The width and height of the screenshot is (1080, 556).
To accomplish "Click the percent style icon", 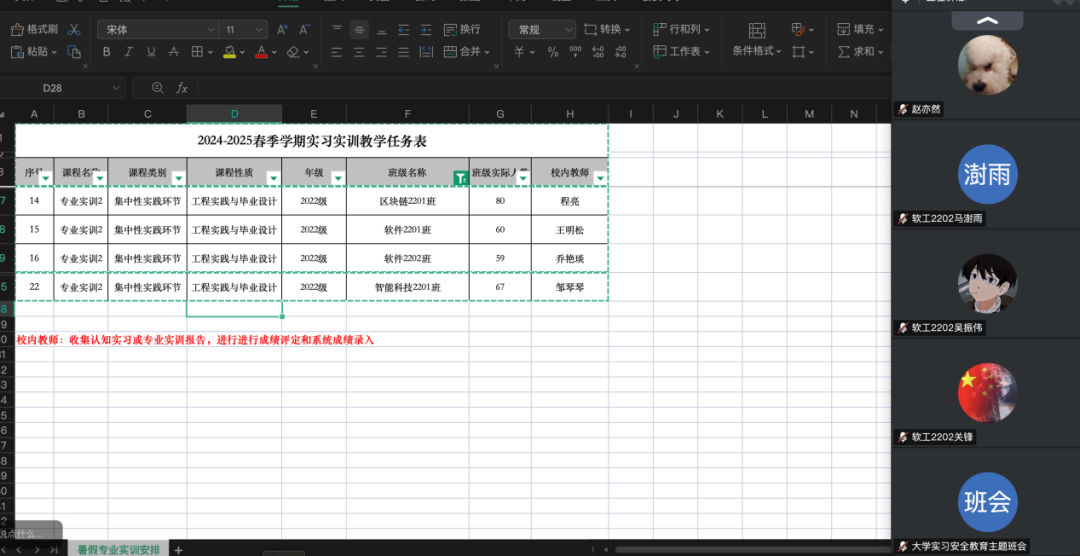I will (553, 52).
